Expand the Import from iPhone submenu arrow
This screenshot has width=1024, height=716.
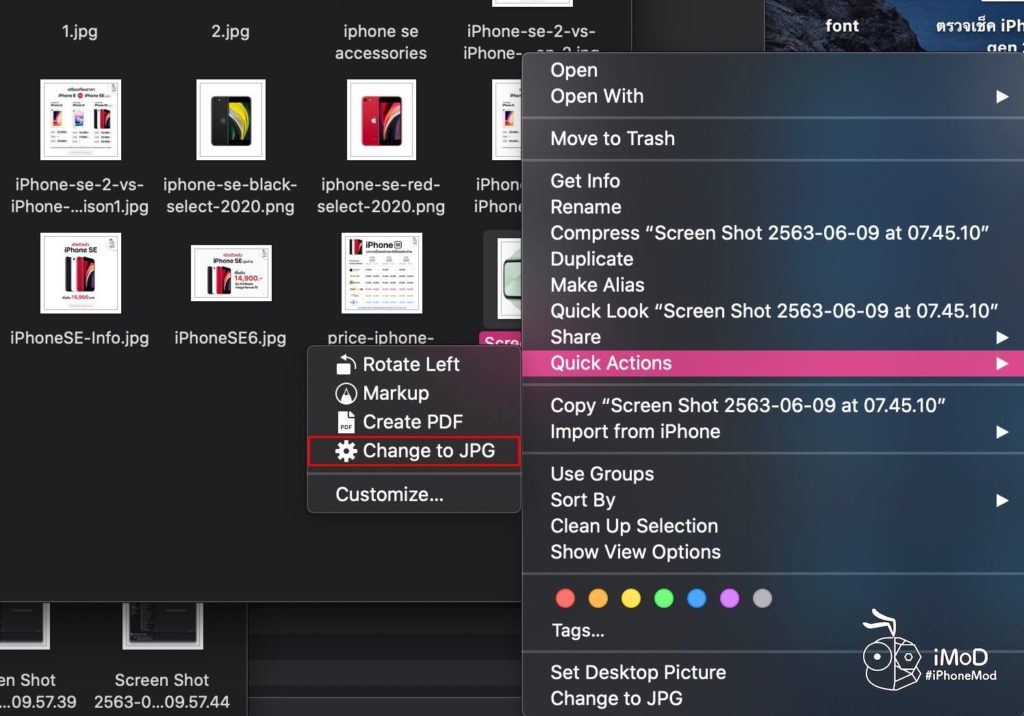1001,432
